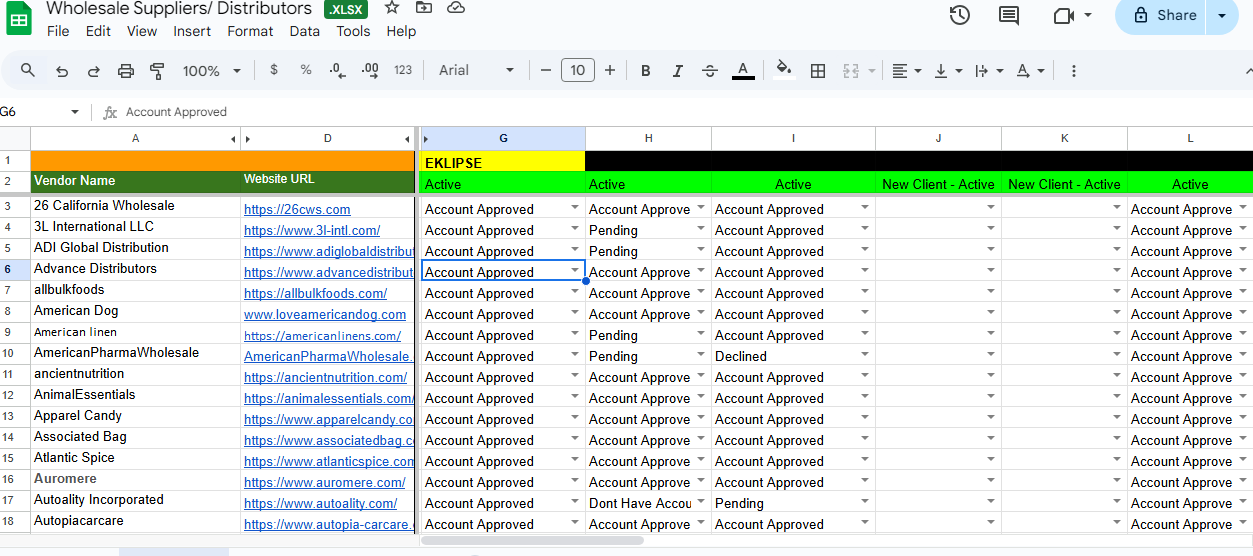Format as currency

(x=274, y=70)
